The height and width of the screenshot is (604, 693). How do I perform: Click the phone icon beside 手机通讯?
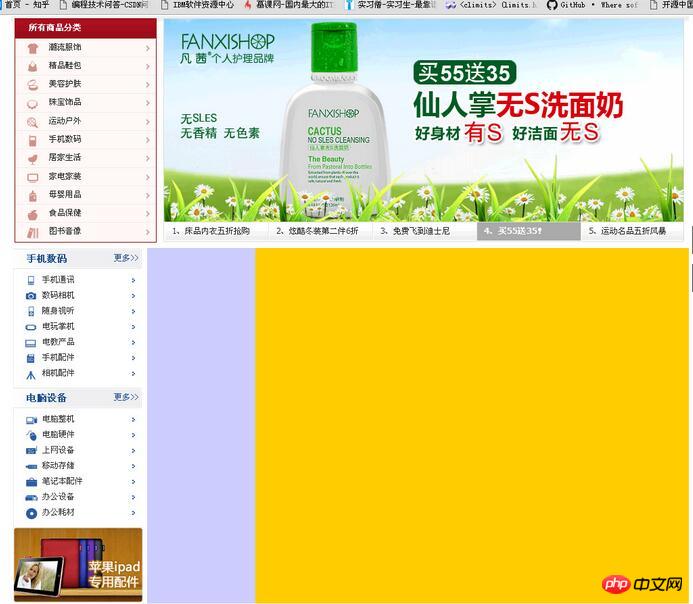point(31,280)
